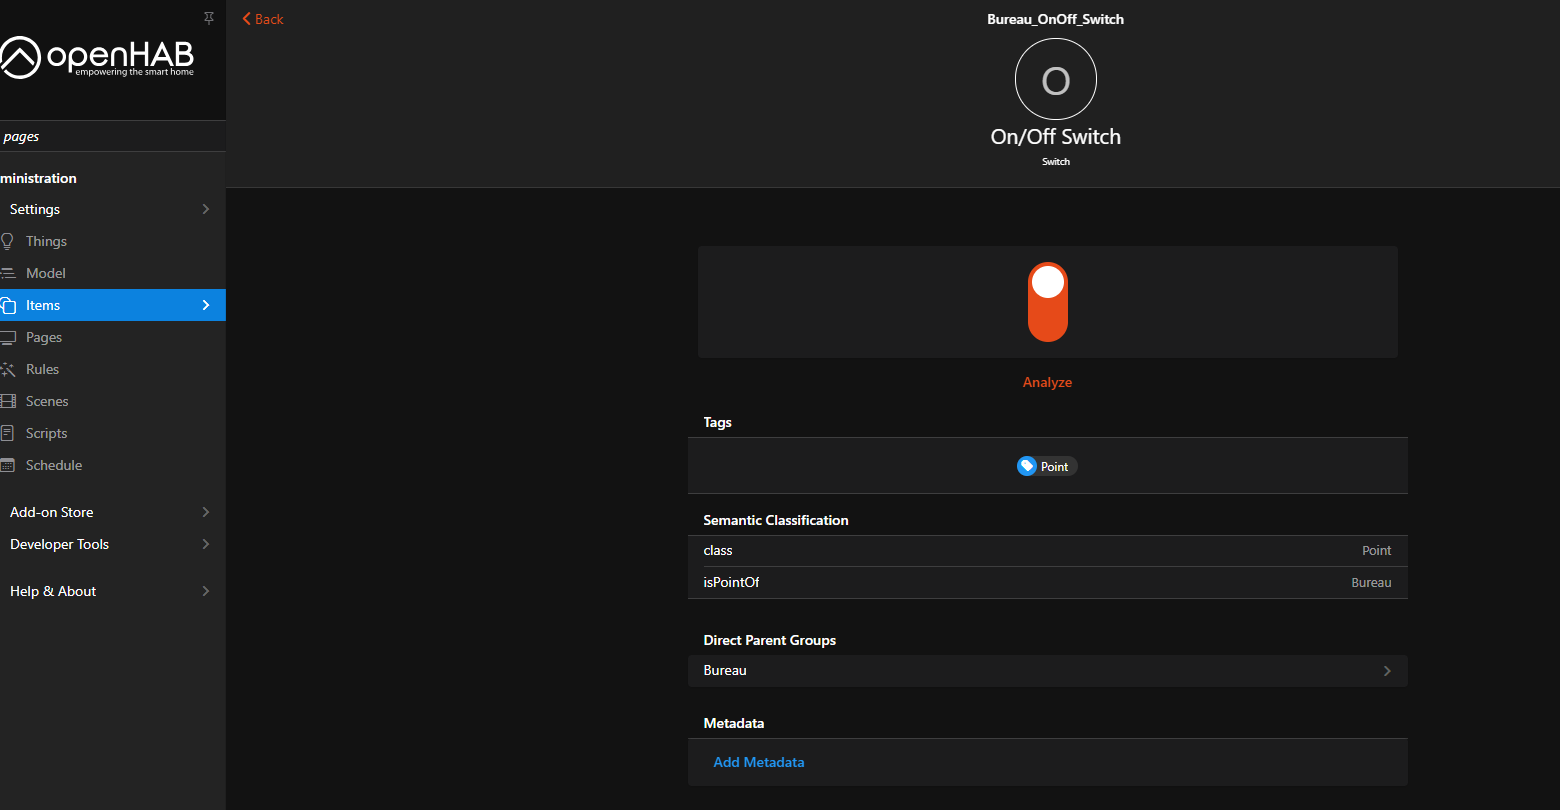Screen dimensions: 1560x810
Task: Open the Settings menu entry
Action: coord(34,209)
